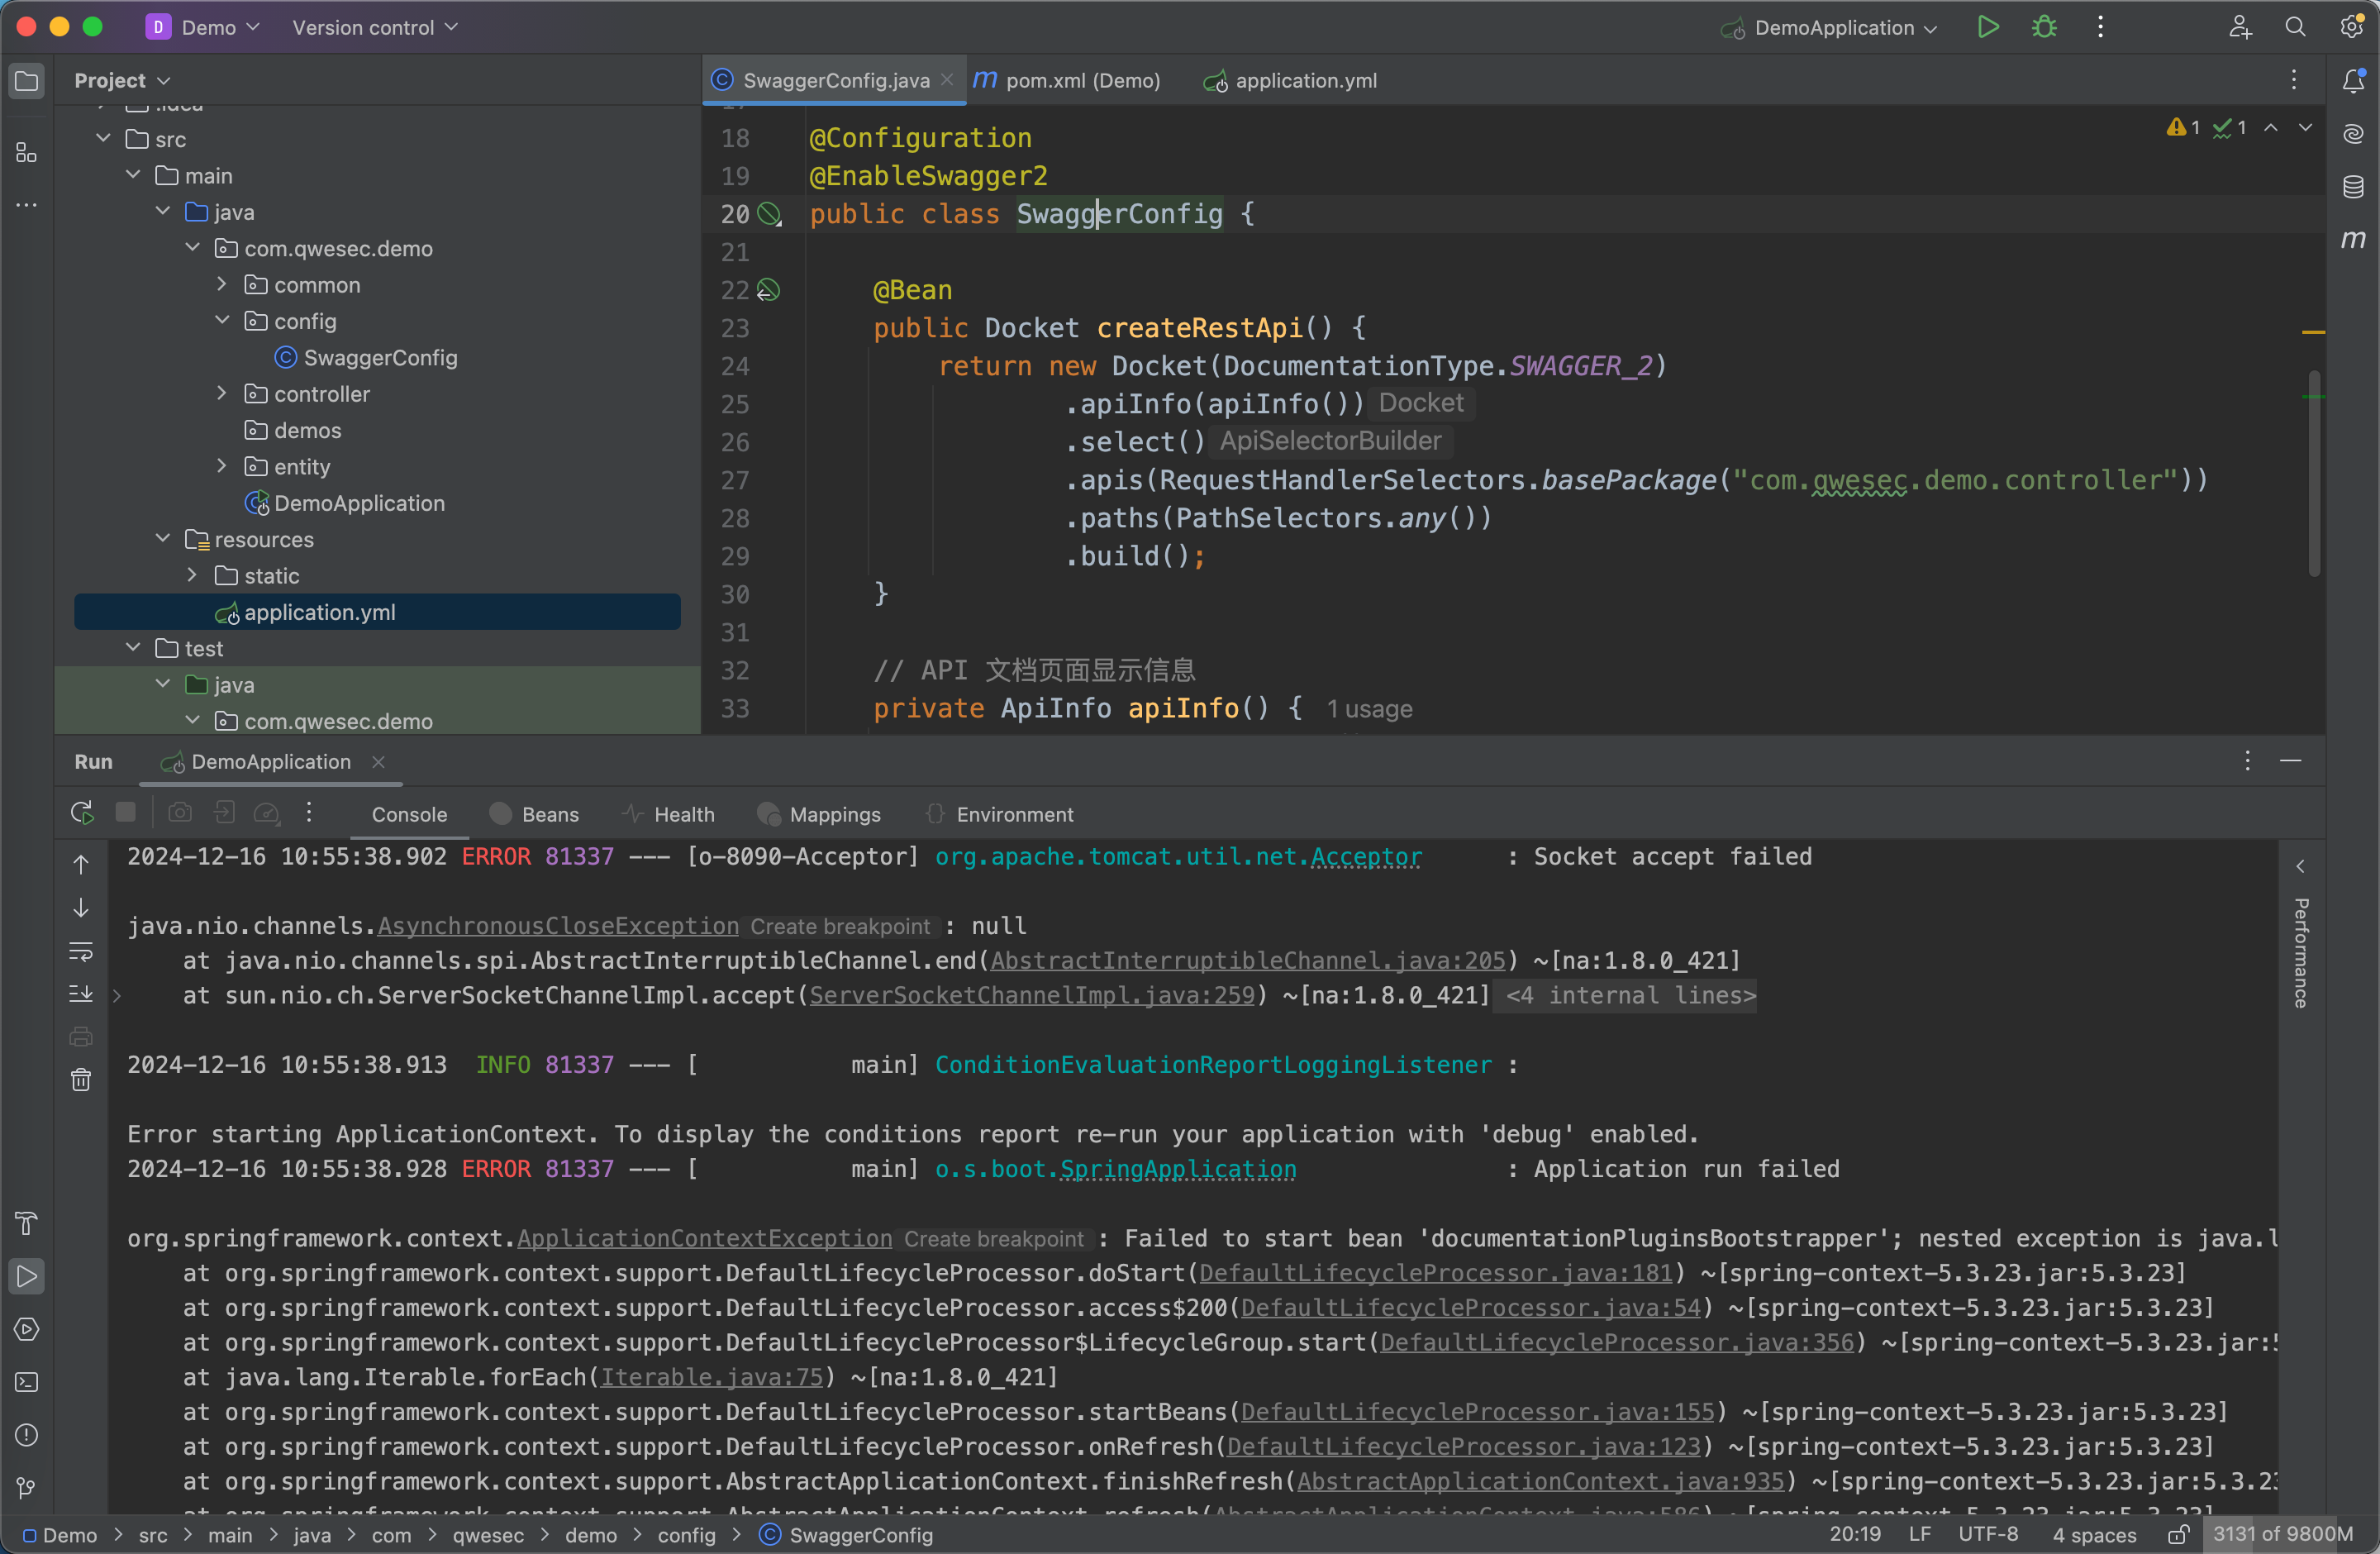Close the DemoApplication run tab
The height and width of the screenshot is (1554, 2380).
click(x=378, y=762)
